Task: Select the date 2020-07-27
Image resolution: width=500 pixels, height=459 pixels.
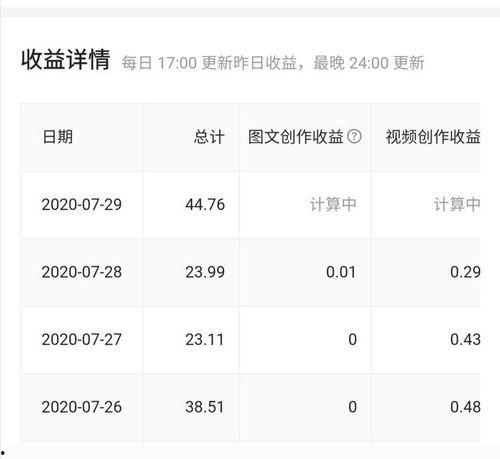Action: [82, 340]
